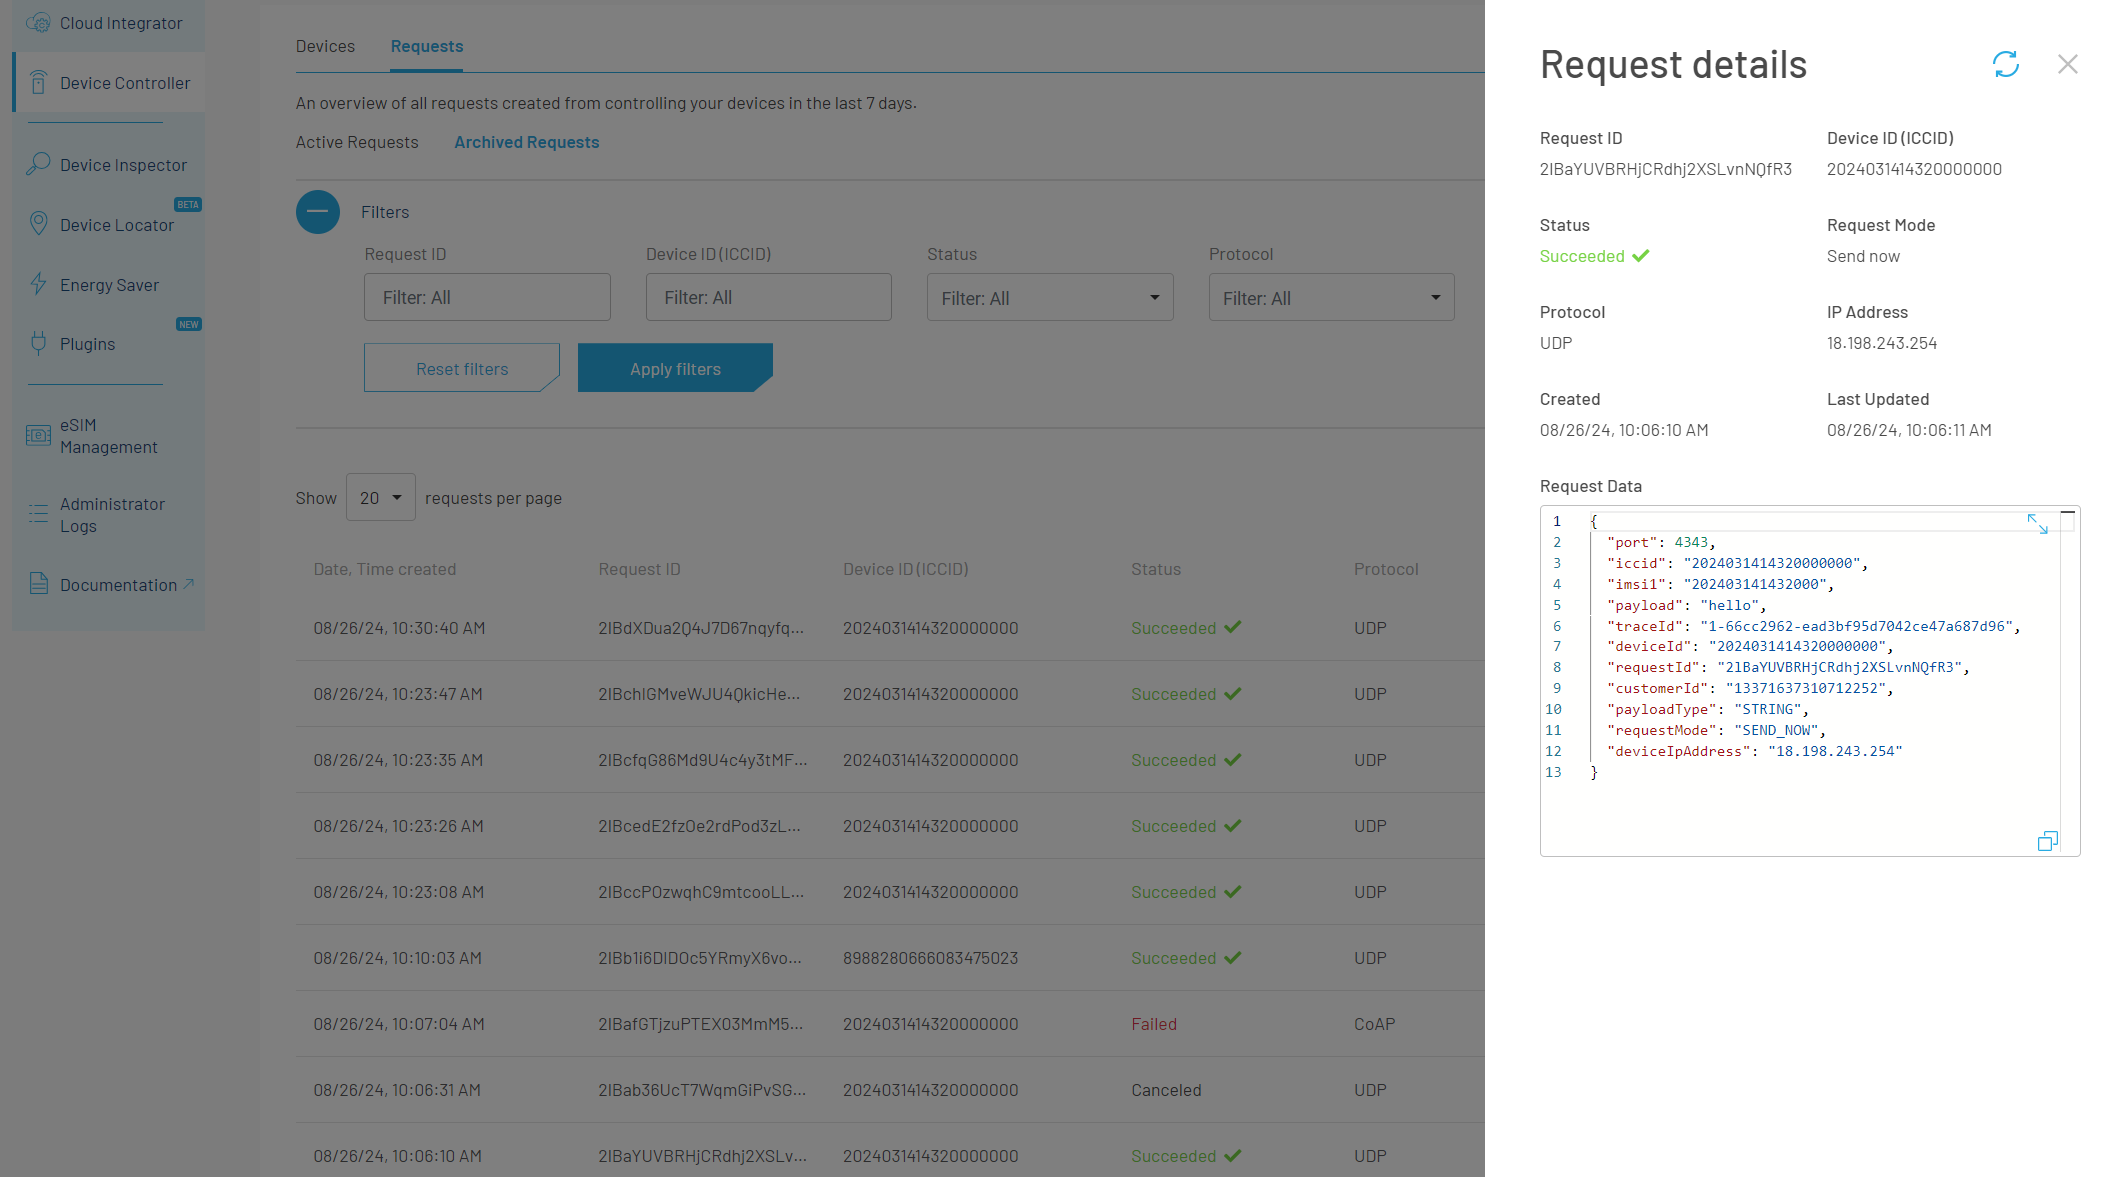This screenshot has width=2107, height=1177.
Task: Switch to Active Requests tab
Action: pyautogui.click(x=357, y=142)
